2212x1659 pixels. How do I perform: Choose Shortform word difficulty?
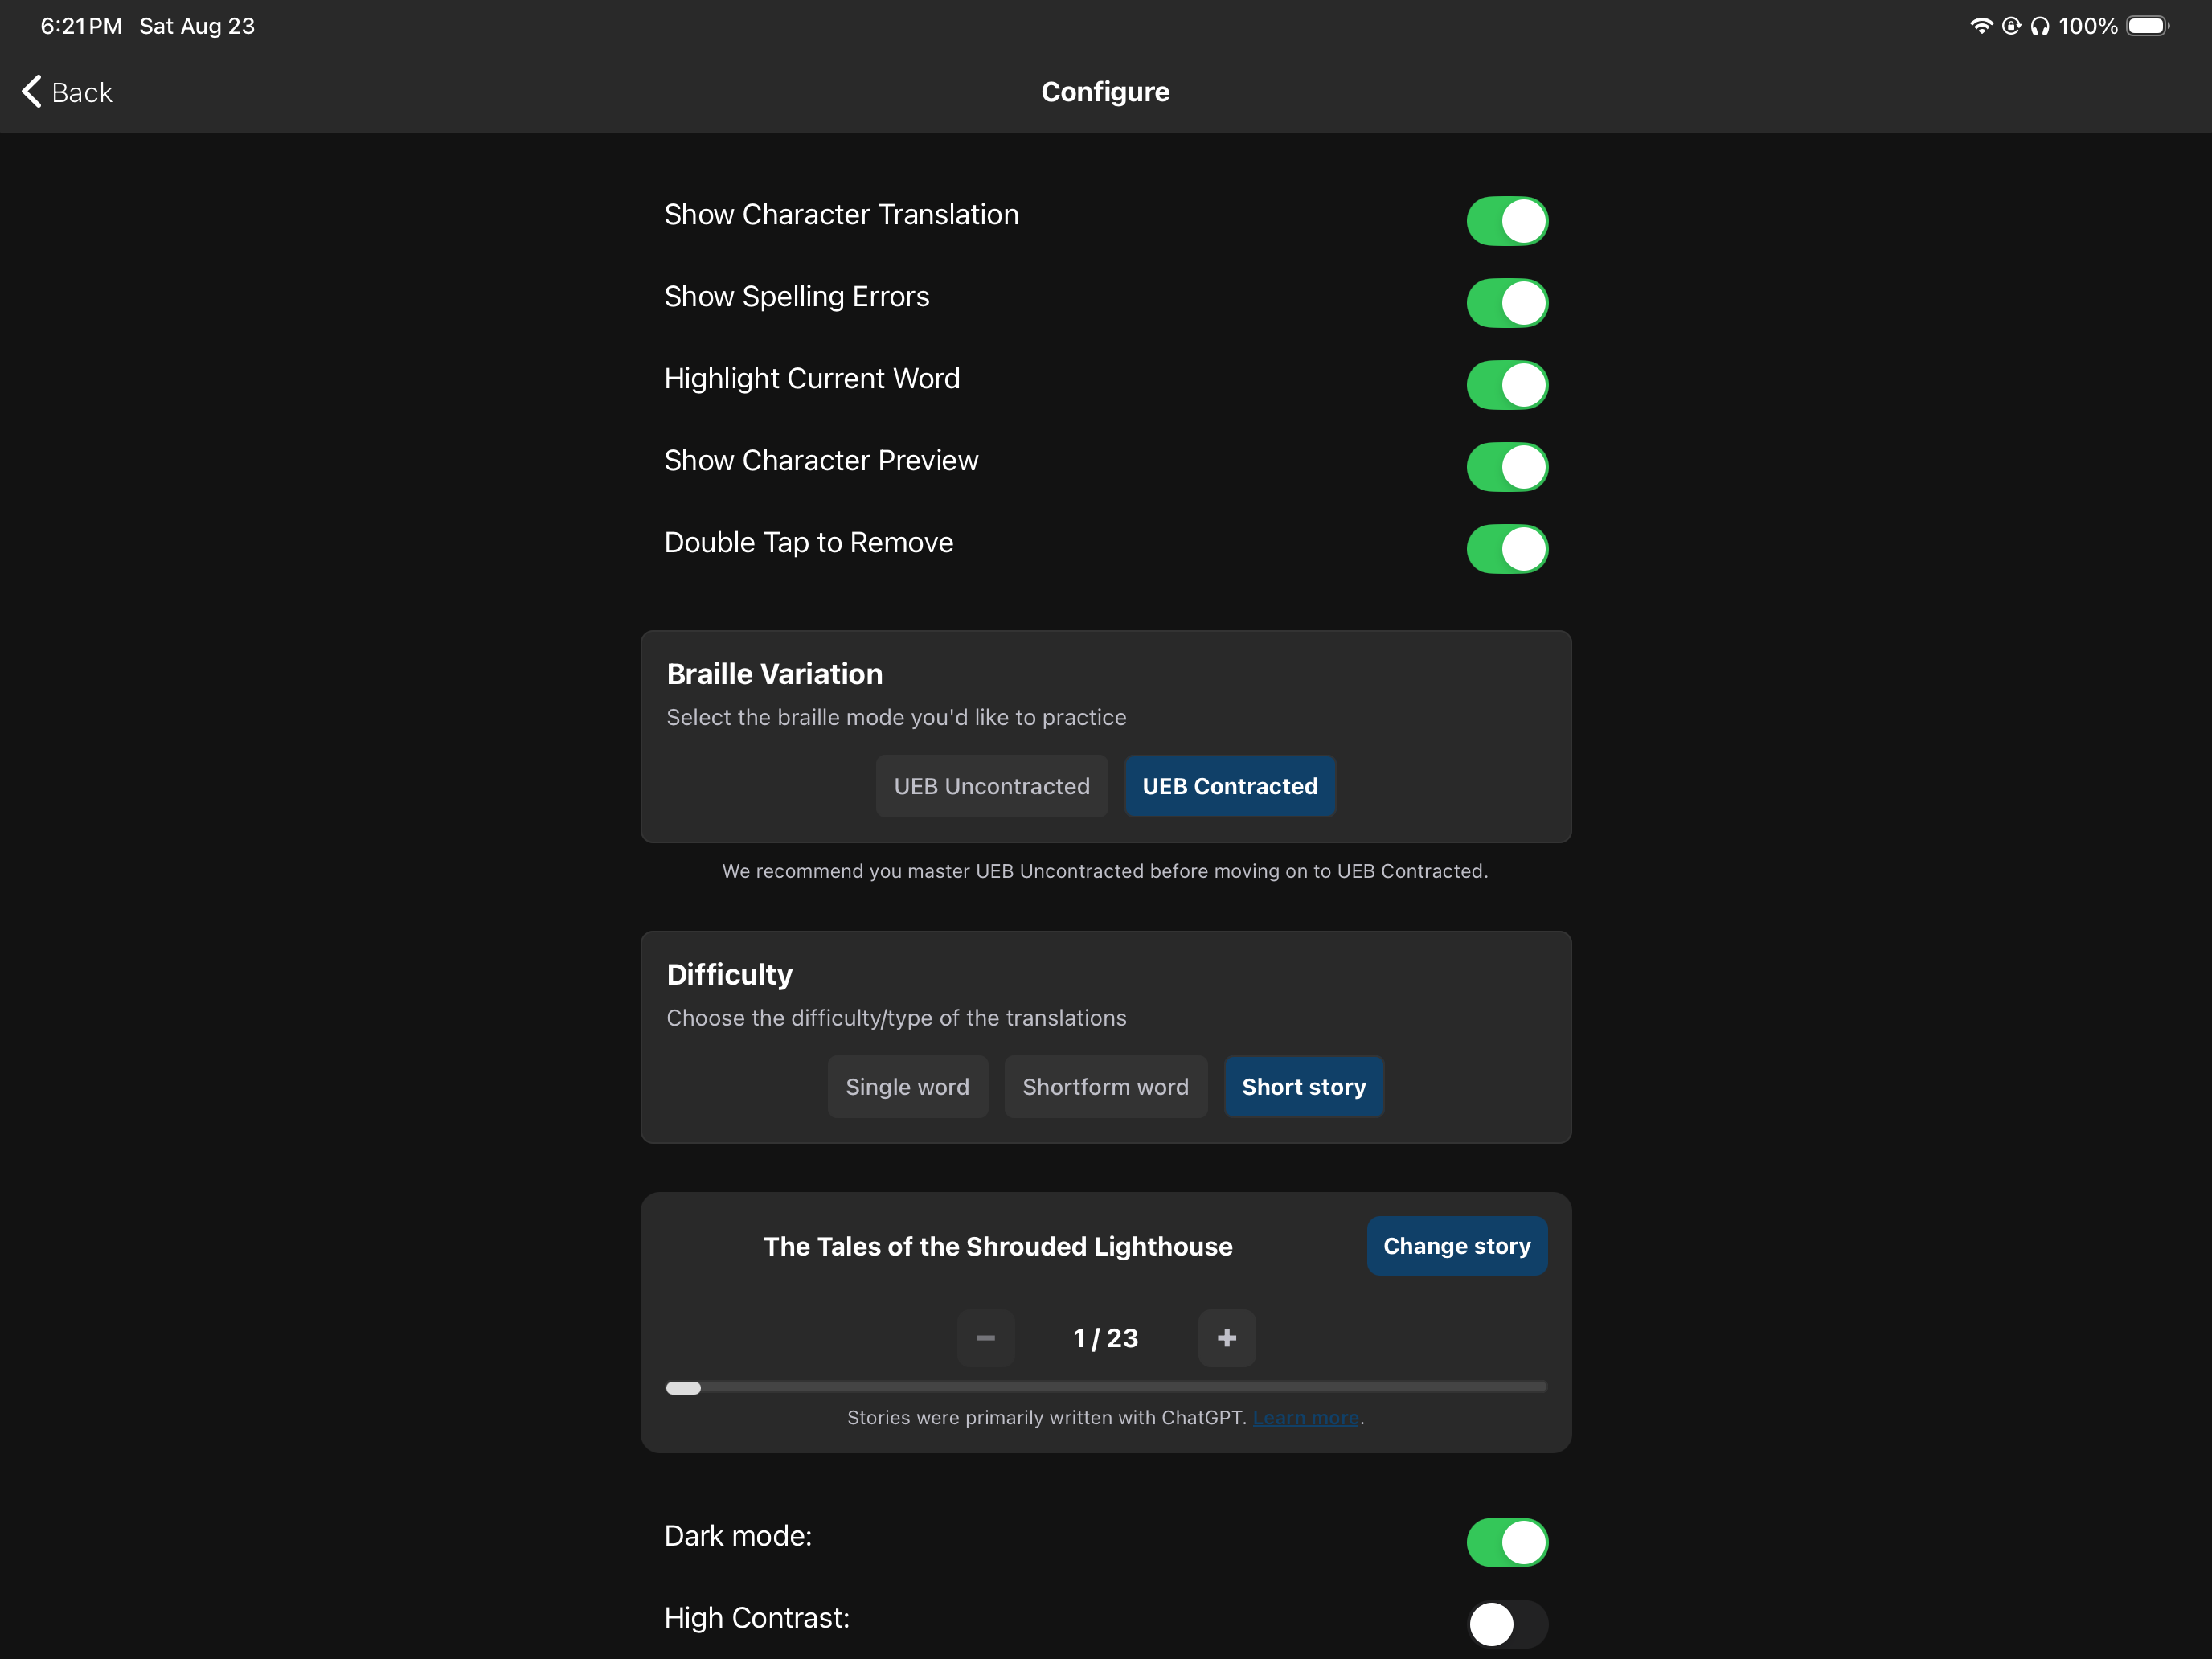[1106, 1087]
